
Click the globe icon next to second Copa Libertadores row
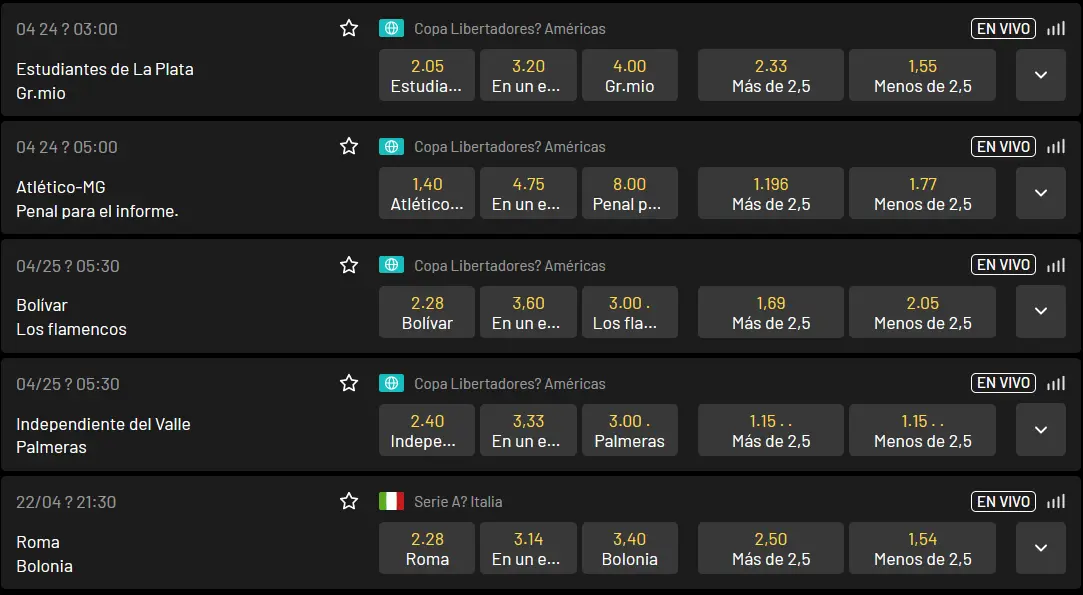(x=391, y=146)
